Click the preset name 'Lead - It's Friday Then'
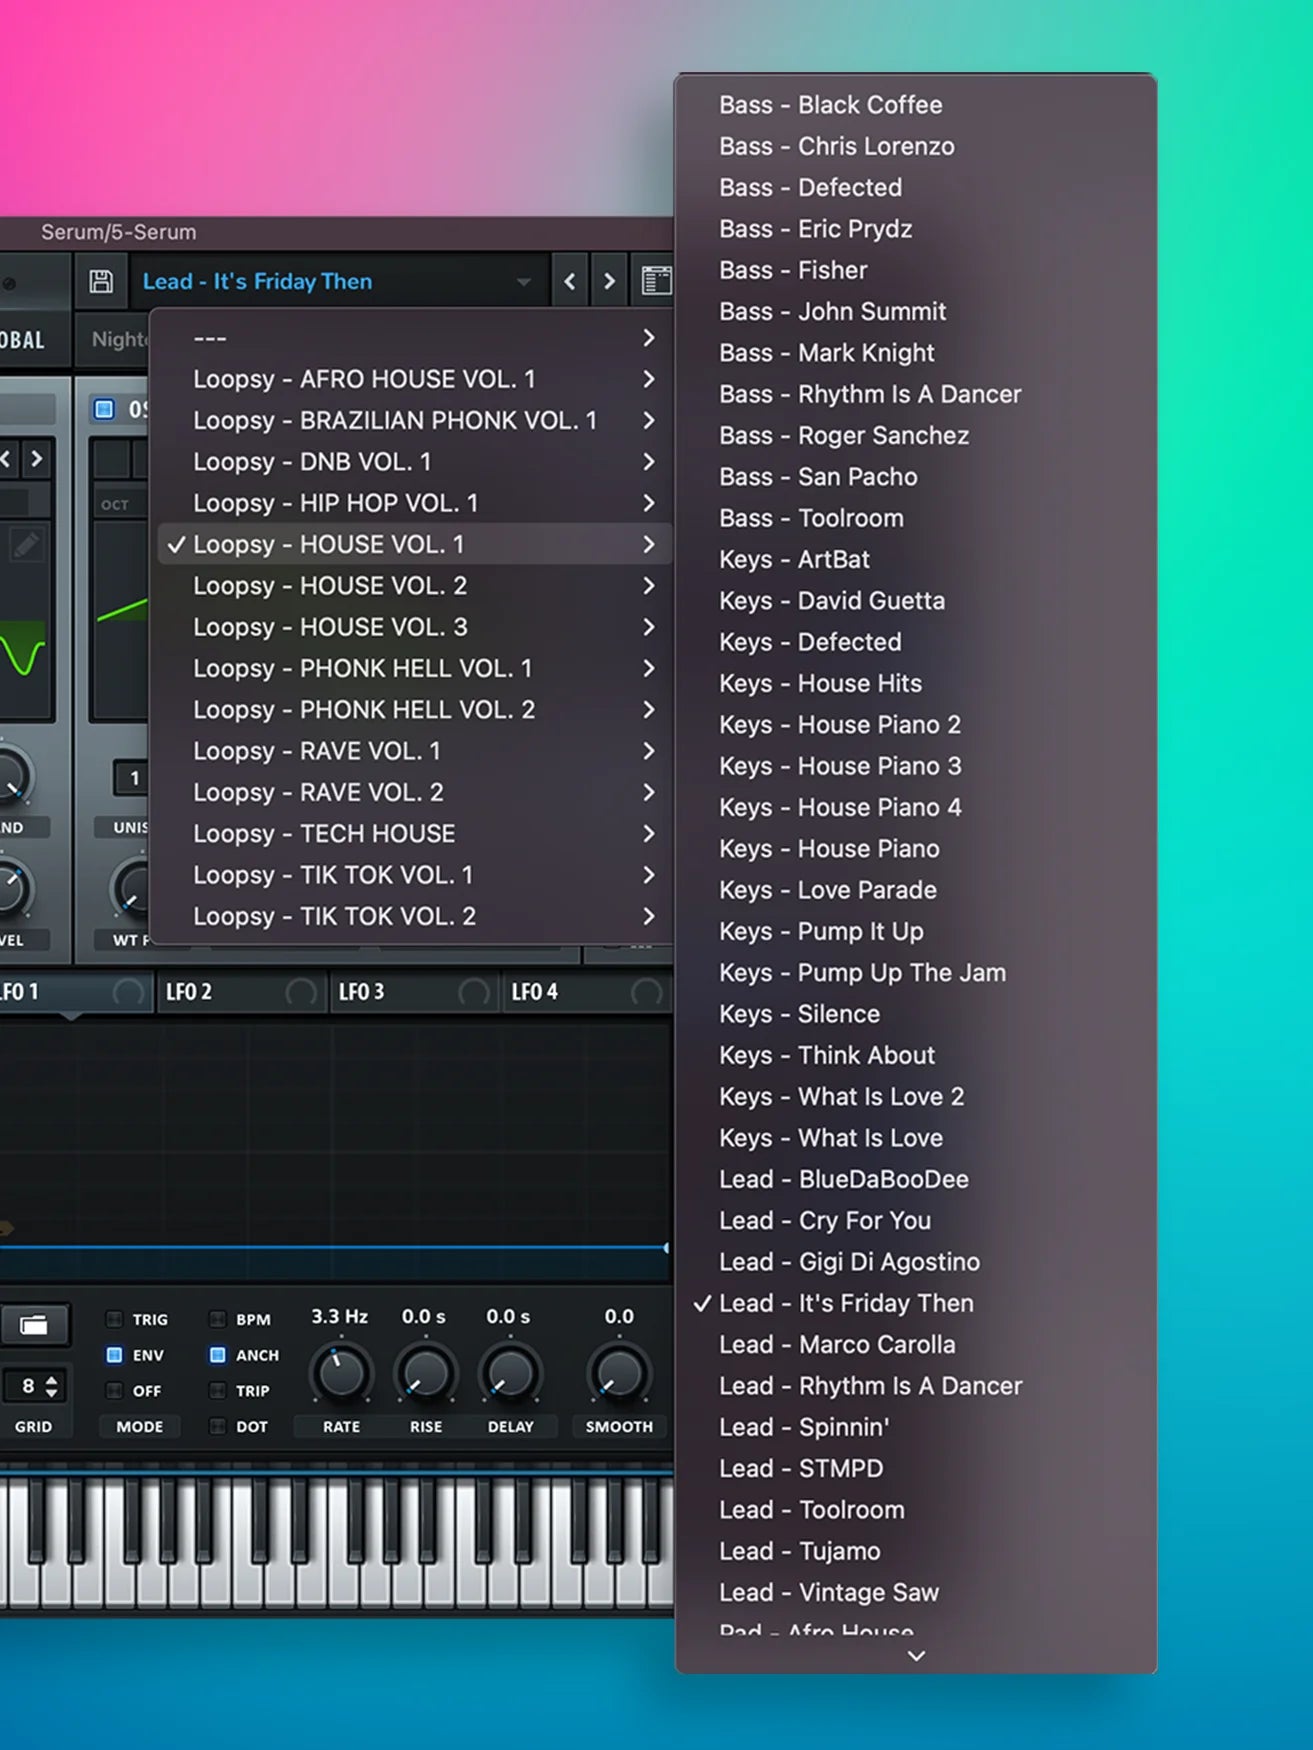The image size is (1313, 1750). (257, 282)
